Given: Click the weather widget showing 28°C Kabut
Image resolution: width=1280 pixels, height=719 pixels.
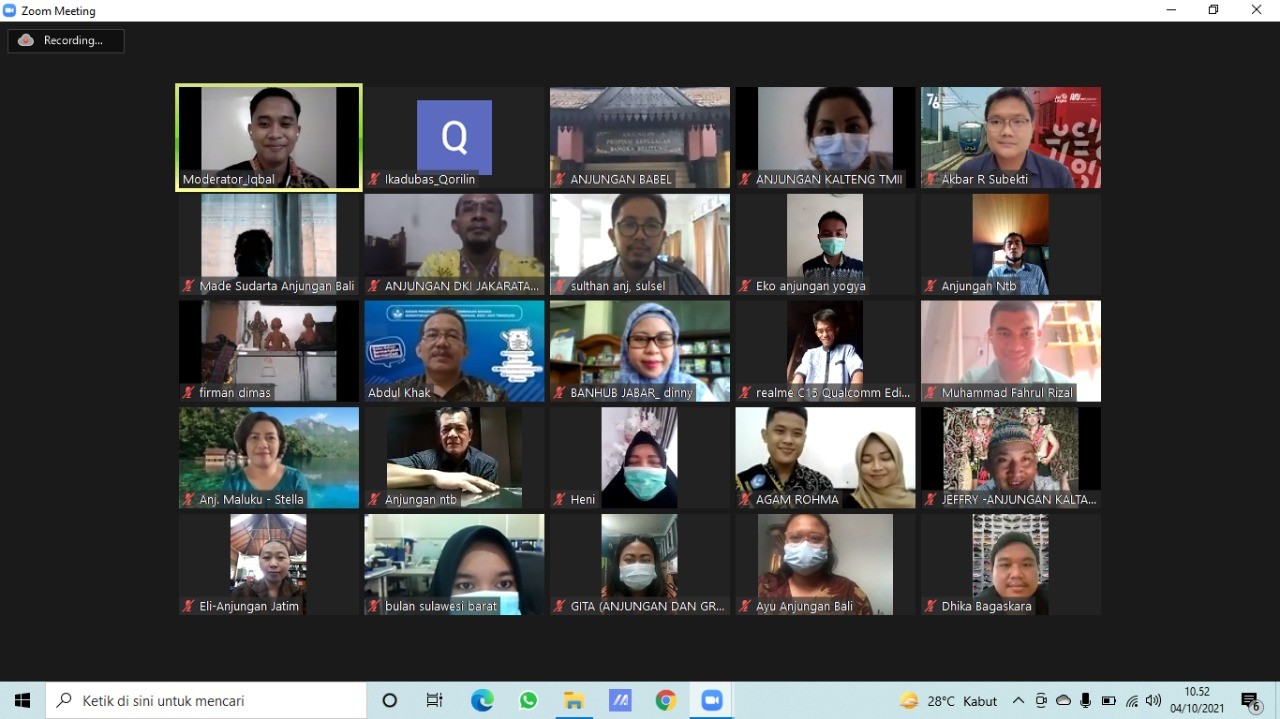Looking at the screenshot, I should 948,700.
